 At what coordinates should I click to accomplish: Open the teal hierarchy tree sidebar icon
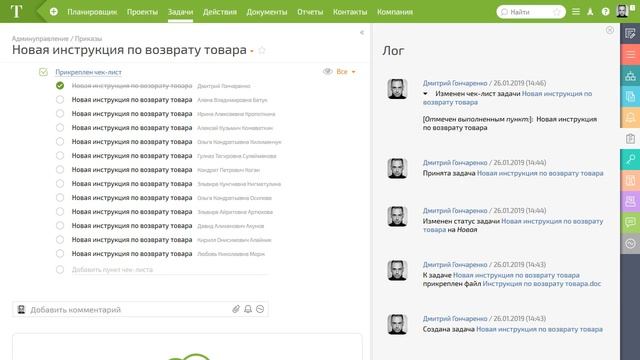point(630,76)
